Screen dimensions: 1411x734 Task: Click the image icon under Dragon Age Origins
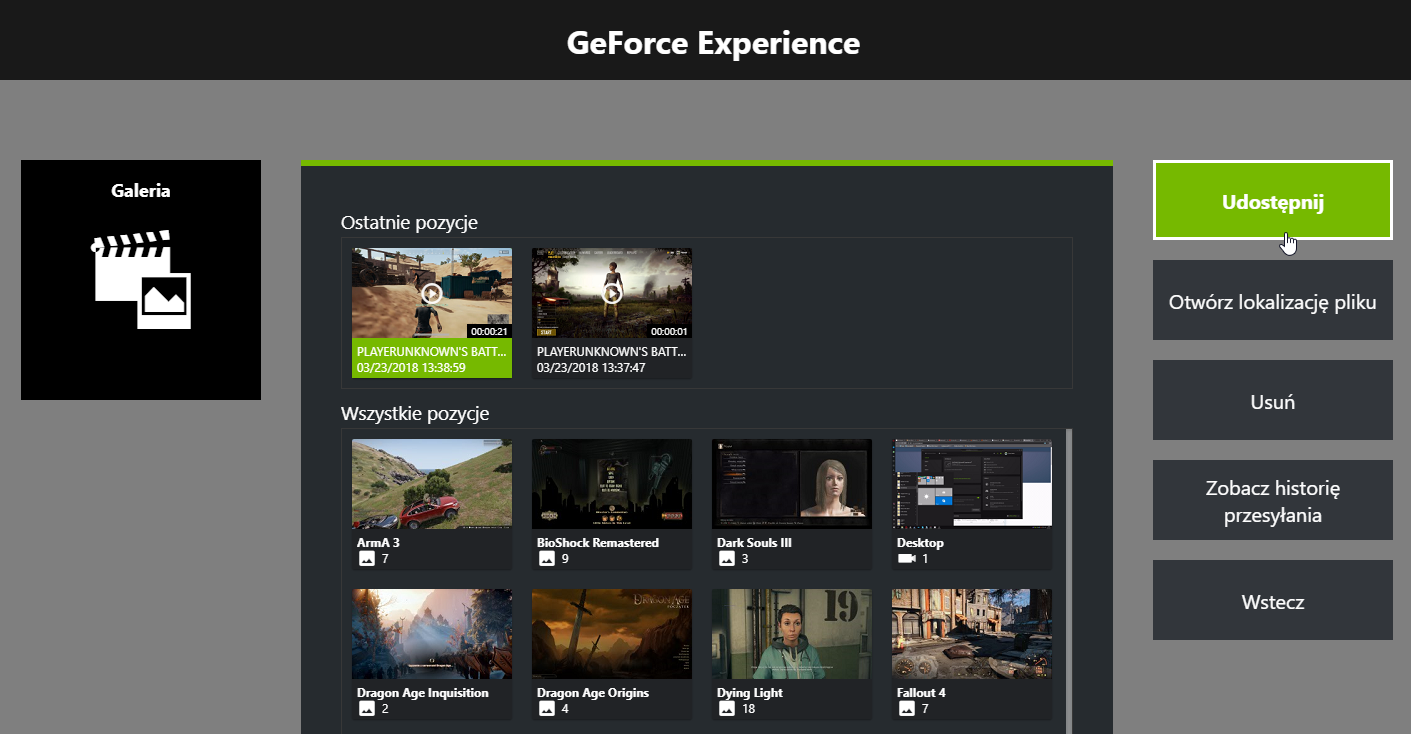click(547, 709)
